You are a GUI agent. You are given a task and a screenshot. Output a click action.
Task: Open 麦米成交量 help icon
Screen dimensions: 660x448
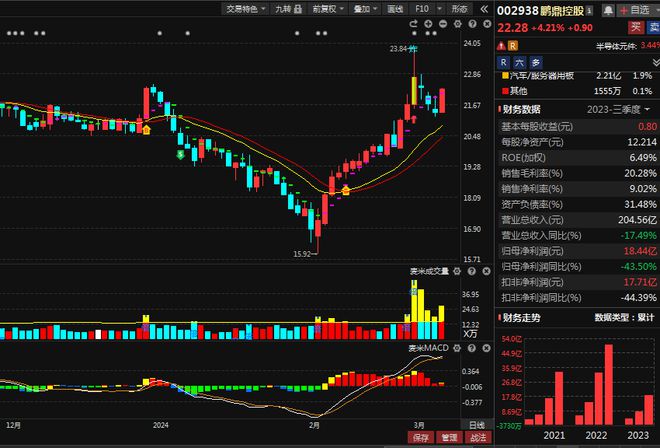(x=472, y=271)
